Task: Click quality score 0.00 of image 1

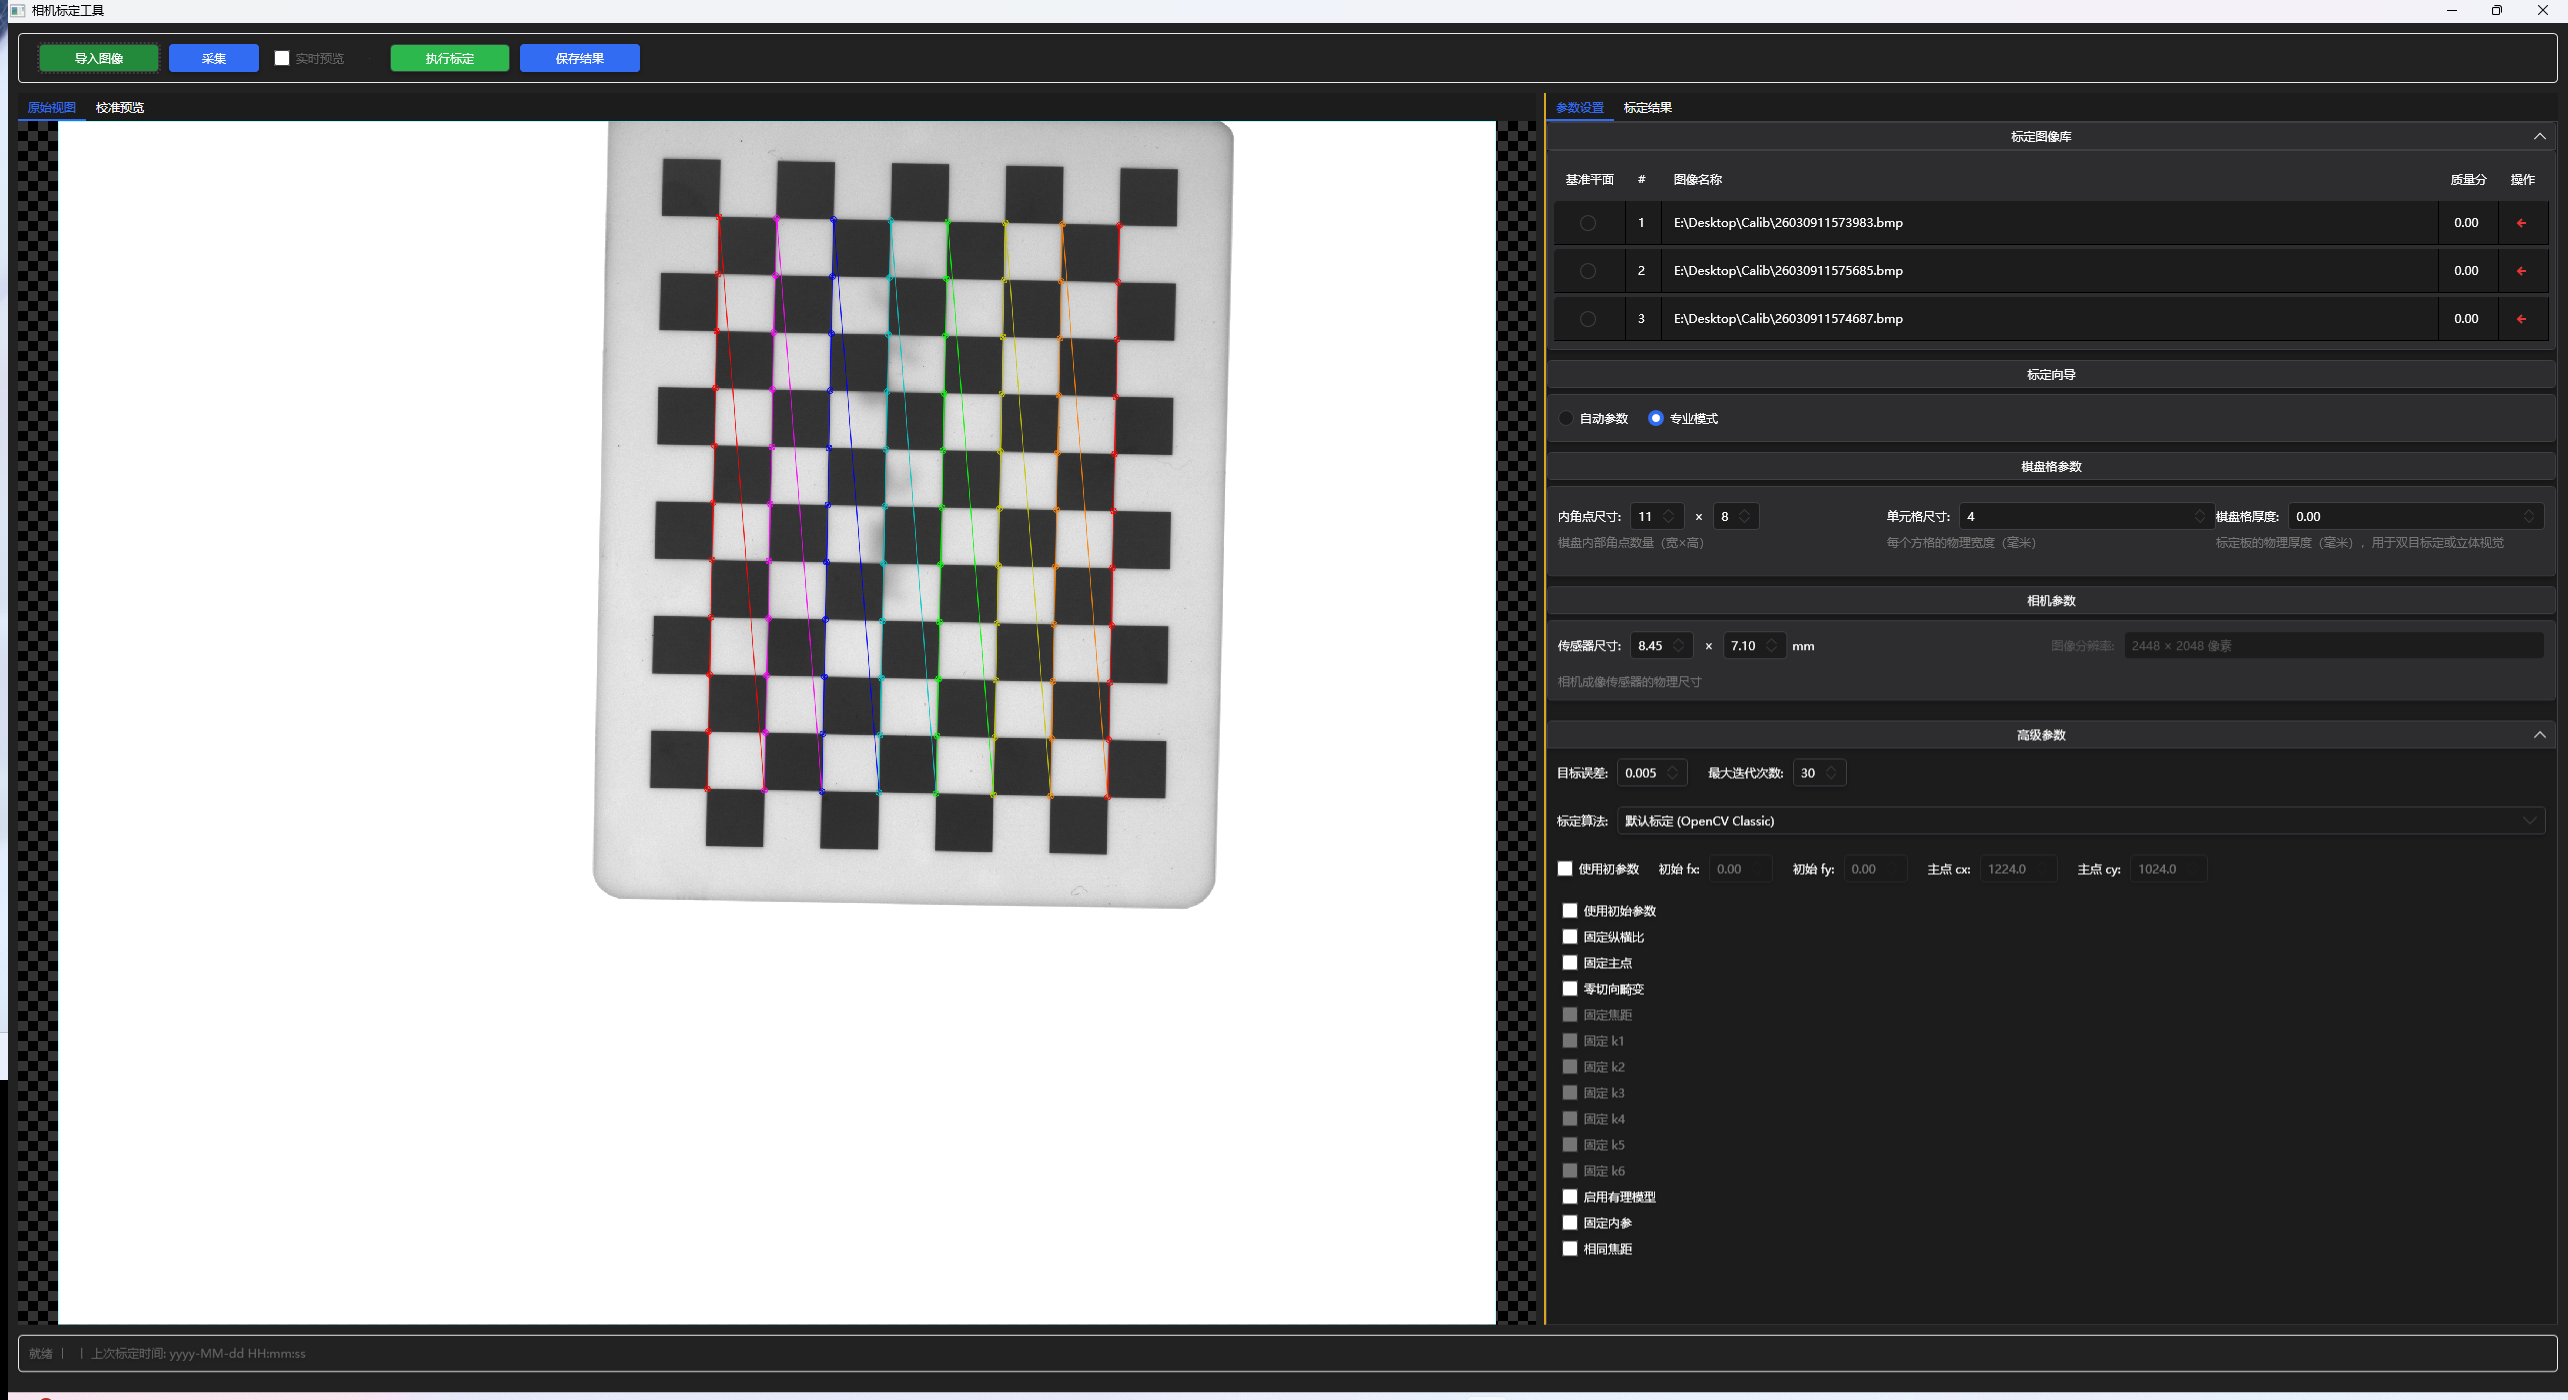Action: pyautogui.click(x=2466, y=223)
